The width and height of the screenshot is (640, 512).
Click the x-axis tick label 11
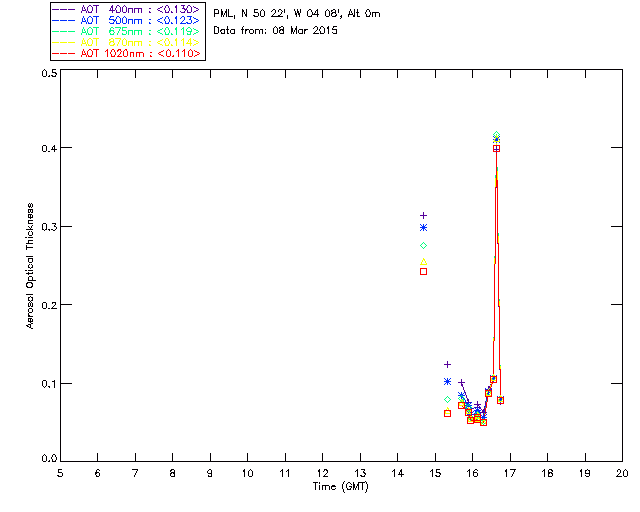285,473
